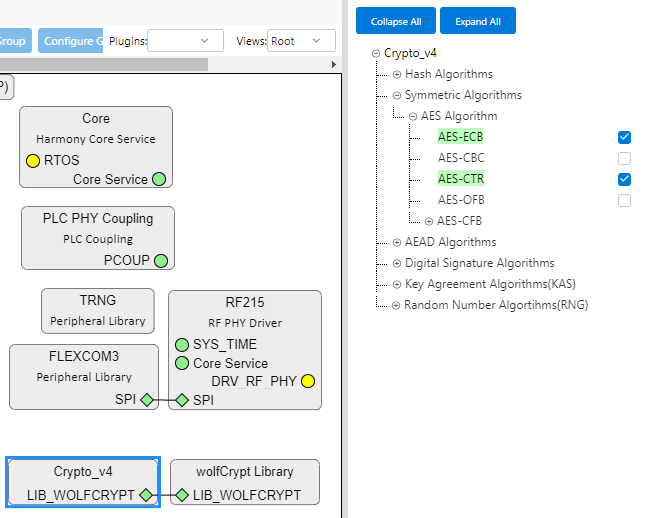Click the SPI diamond on FLEXCOM3
The image size is (667, 518).
pos(146,400)
